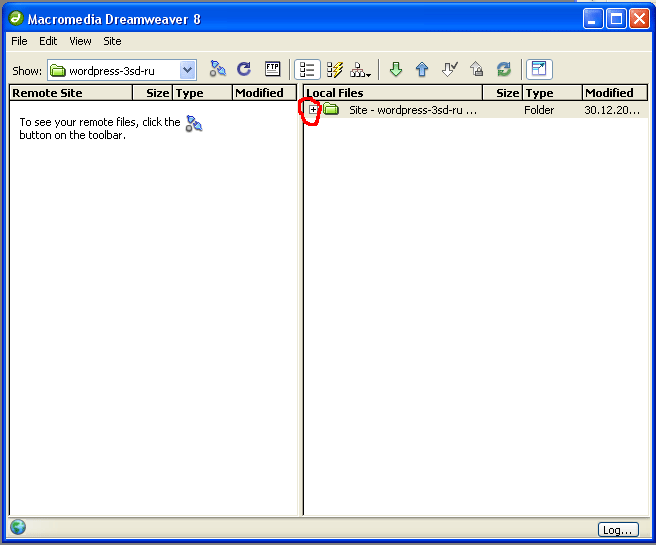Viewport: 656px width, 545px height.
Task: Sort remote pane by Modified header
Action: point(264,93)
